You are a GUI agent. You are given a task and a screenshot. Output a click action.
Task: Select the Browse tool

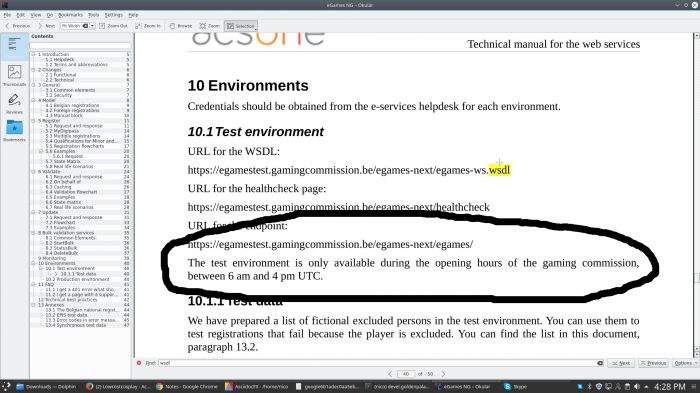181,26
